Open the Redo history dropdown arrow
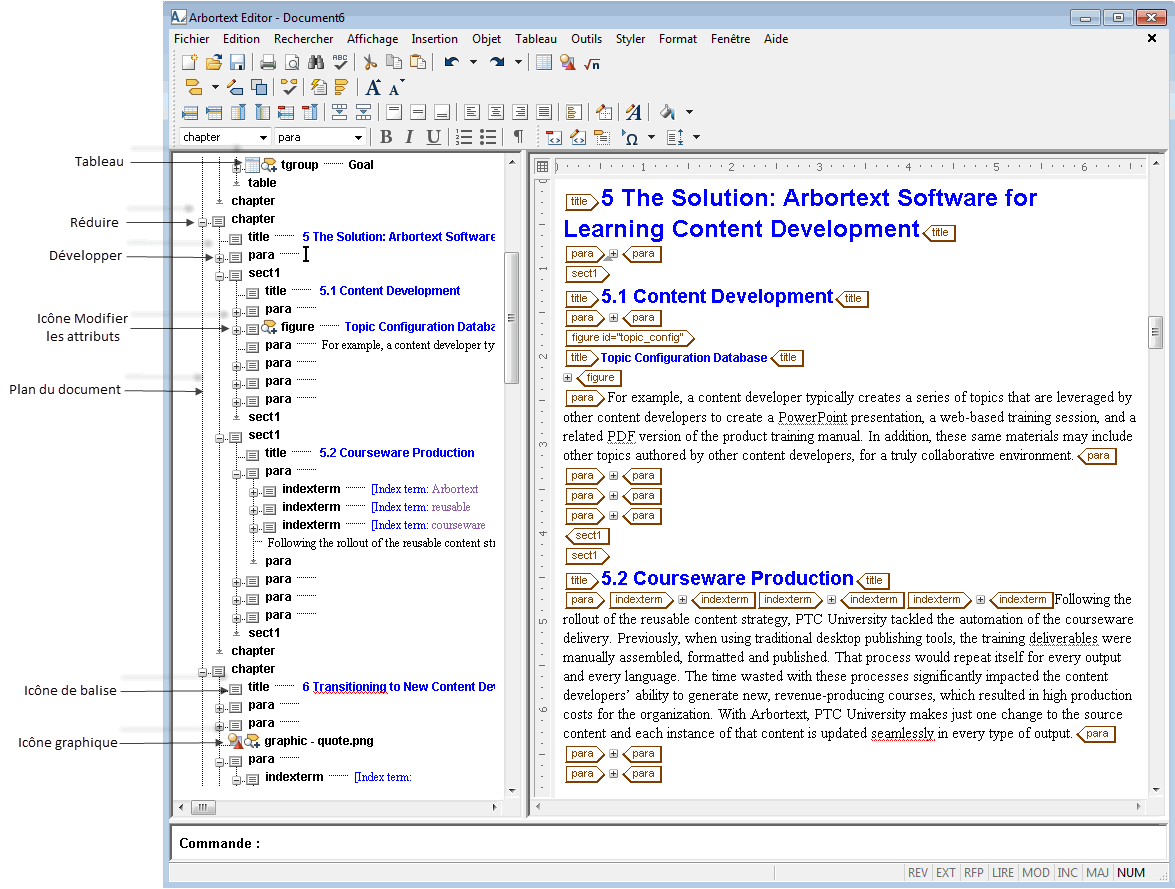Viewport: 1175px width, 889px height. pos(519,62)
